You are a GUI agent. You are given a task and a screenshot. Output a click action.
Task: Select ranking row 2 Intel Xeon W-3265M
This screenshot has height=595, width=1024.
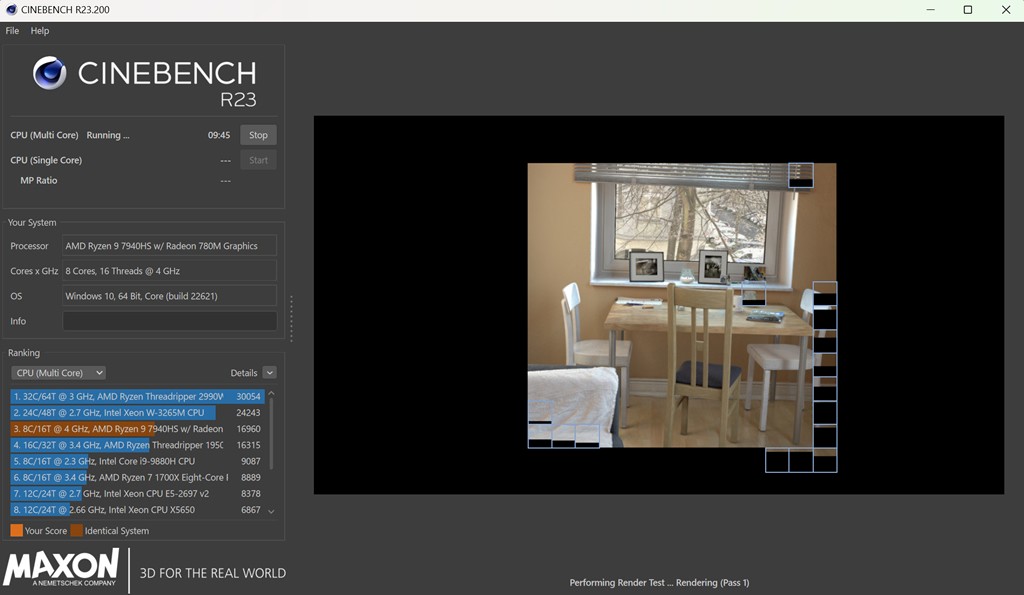coord(137,413)
